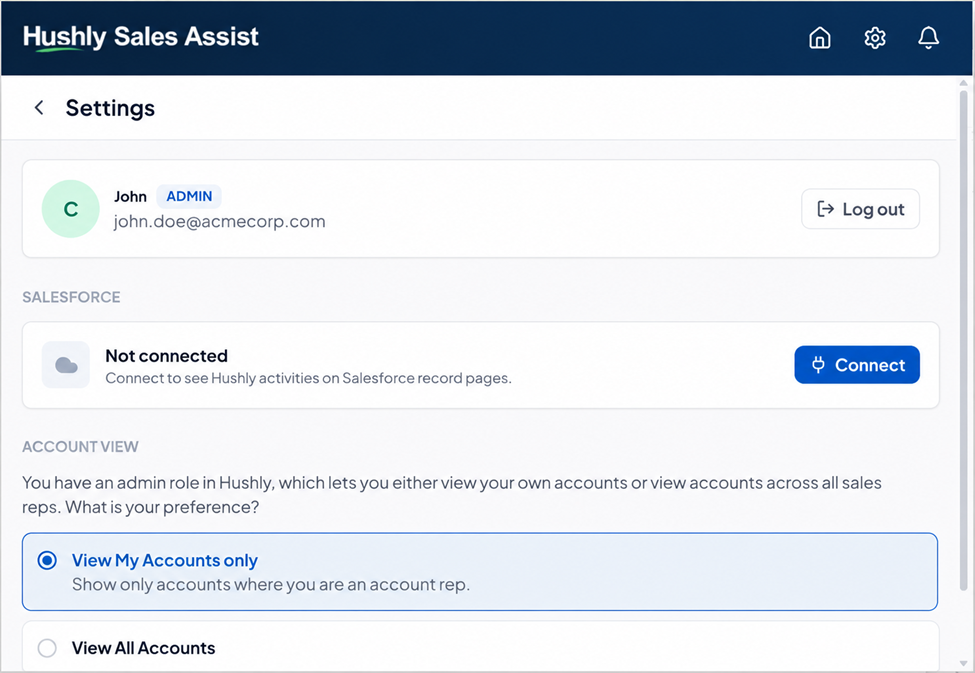Viewport: 975px width, 673px height.
Task: Click the ADMIN role badge
Action: pos(189,196)
